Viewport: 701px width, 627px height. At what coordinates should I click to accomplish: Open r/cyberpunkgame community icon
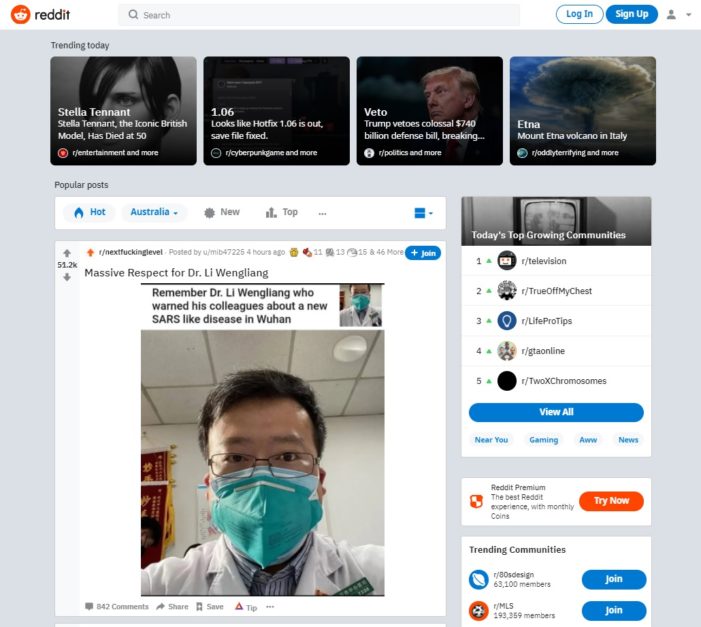216,153
